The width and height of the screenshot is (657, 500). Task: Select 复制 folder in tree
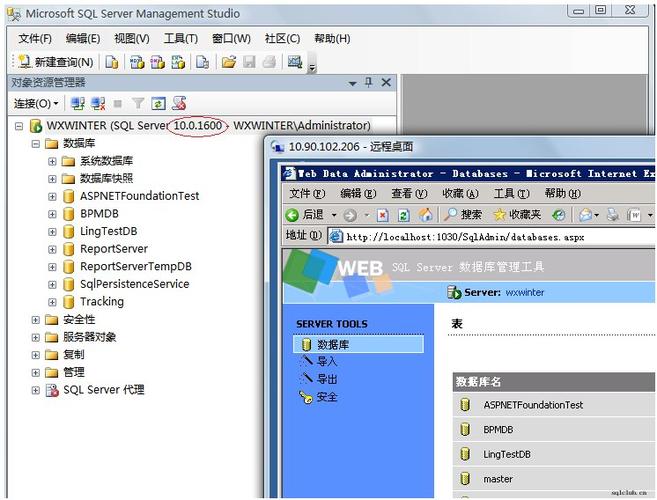pyautogui.click(x=74, y=355)
